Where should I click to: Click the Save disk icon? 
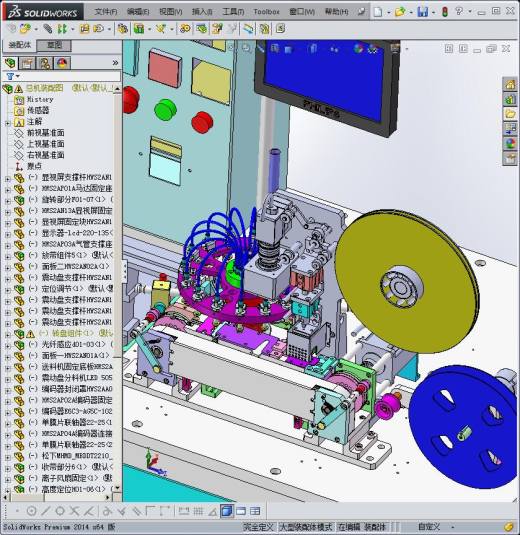(422, 12)
